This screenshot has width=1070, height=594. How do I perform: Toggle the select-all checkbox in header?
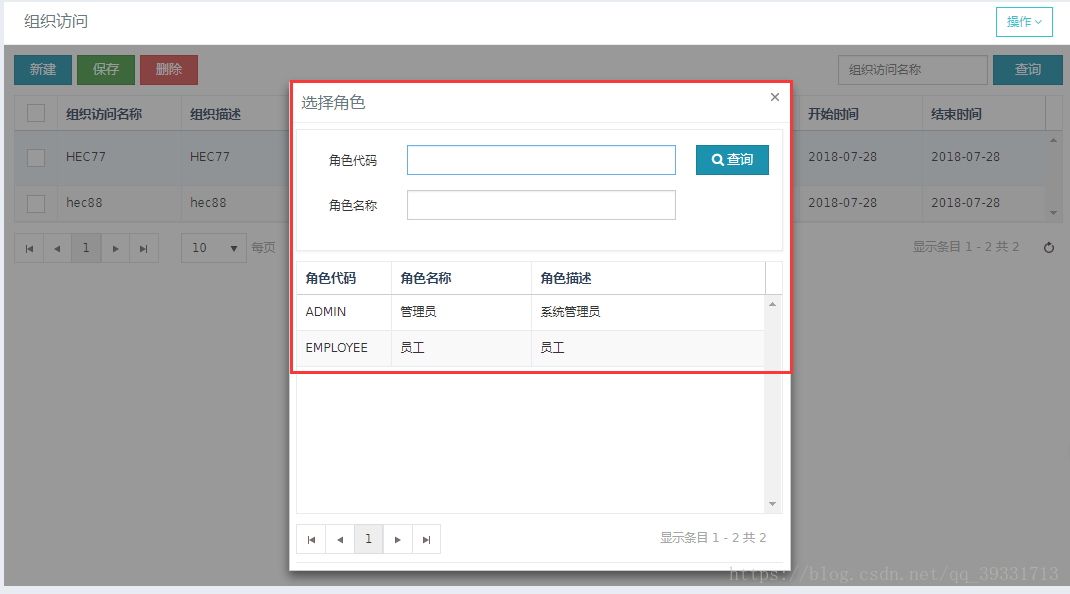pos(36,113)
